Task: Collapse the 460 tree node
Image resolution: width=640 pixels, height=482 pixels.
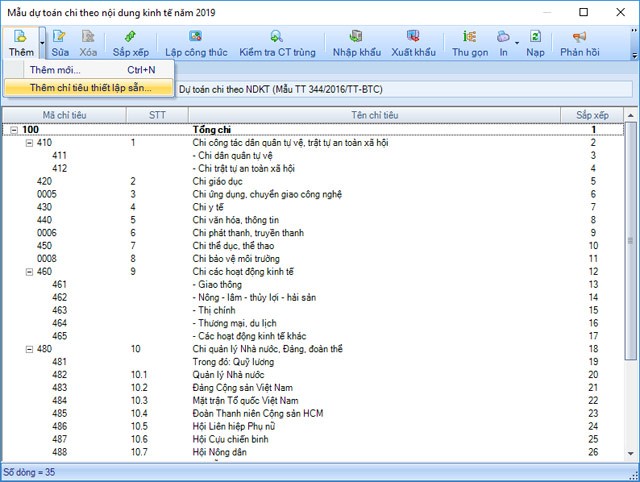Action: [29, 272]
